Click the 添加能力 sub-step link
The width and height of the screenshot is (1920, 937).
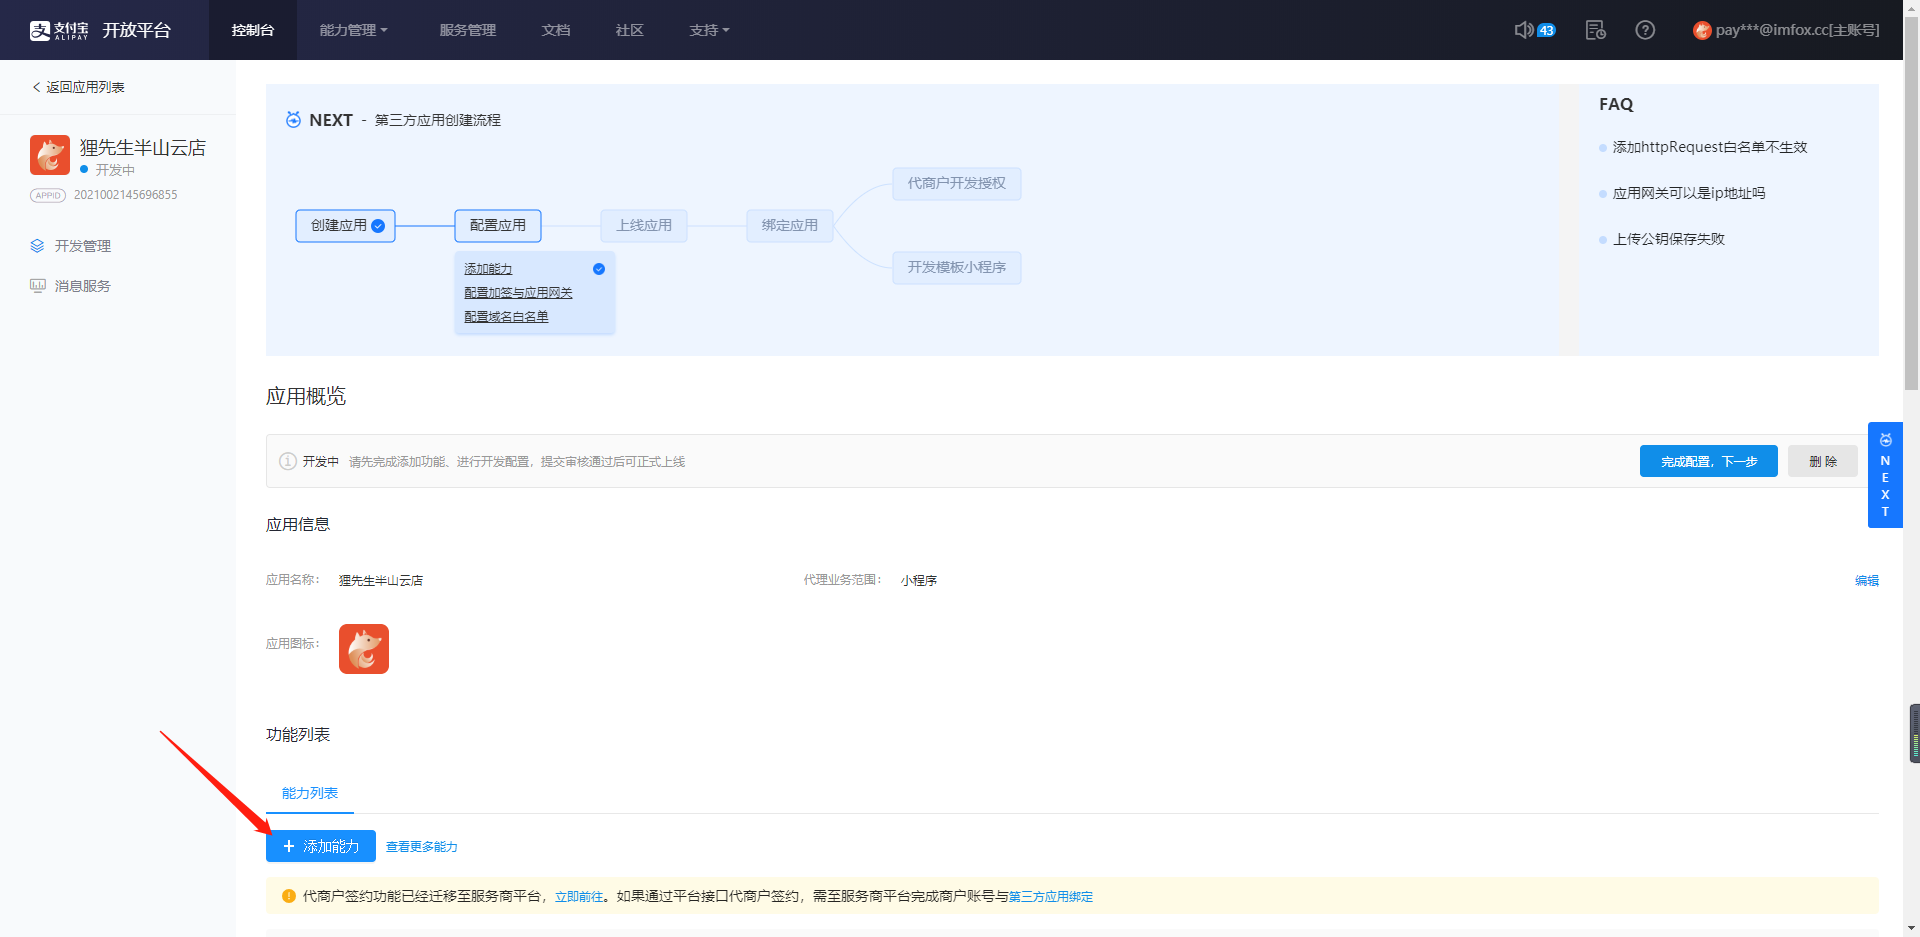coord(488,269)
